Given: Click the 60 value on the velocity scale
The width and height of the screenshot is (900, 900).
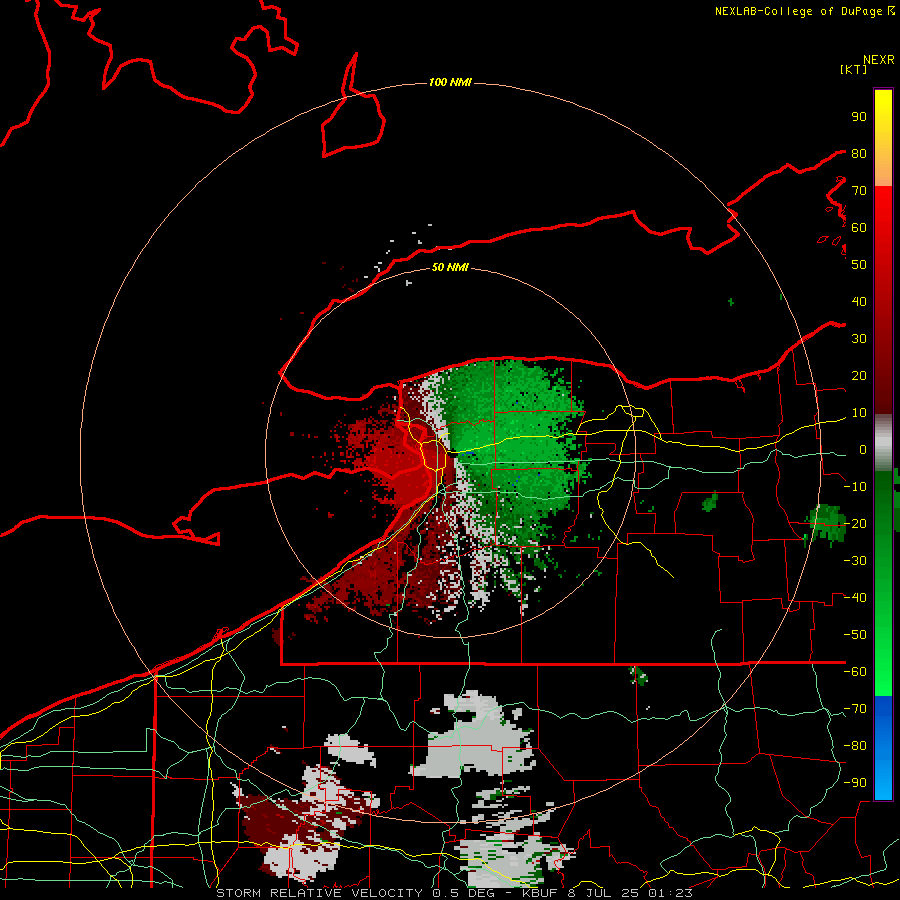Looking at the screenshot, I should [x=859, y=227].
